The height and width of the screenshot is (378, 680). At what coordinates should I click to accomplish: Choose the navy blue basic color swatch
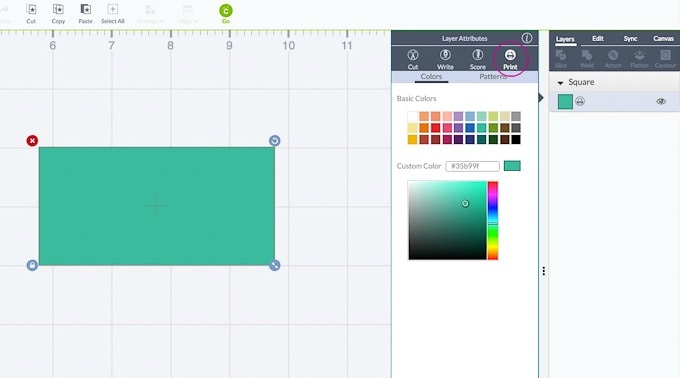(470, 140)
